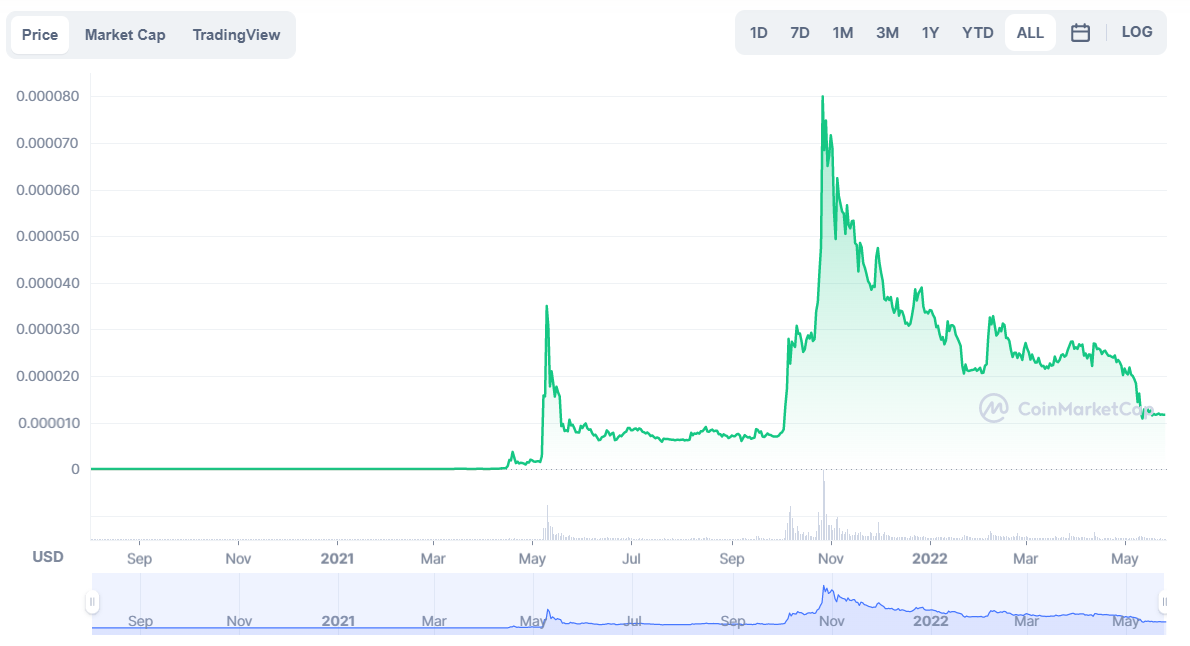Select the YTD time range
This screenshot has width=1190, height=646.
tap(978, 33)
